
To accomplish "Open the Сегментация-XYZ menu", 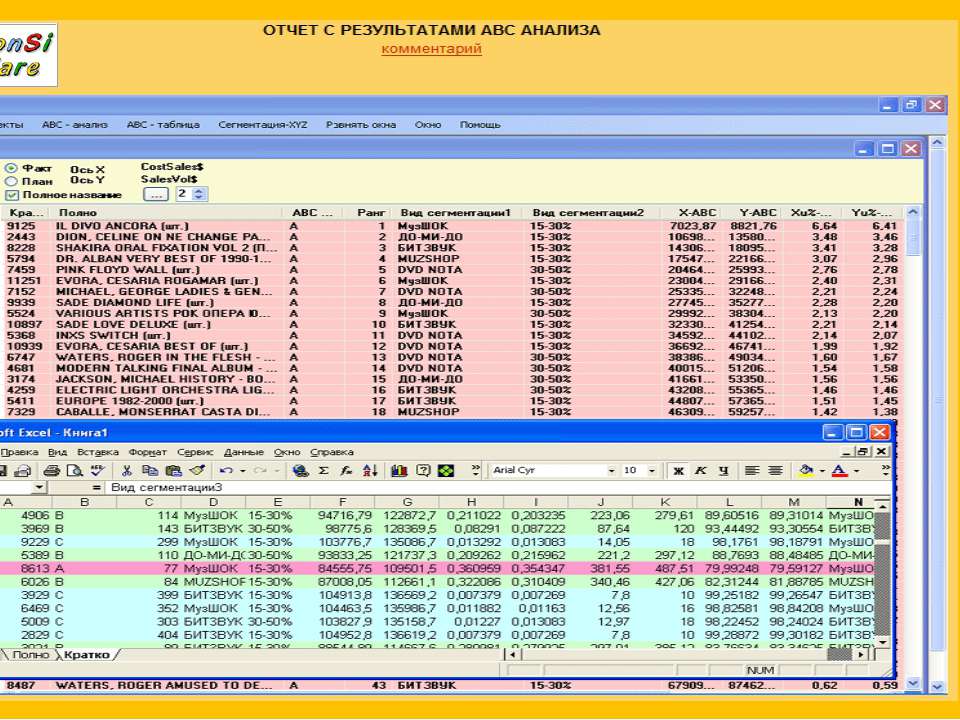I will click(263, 124).
